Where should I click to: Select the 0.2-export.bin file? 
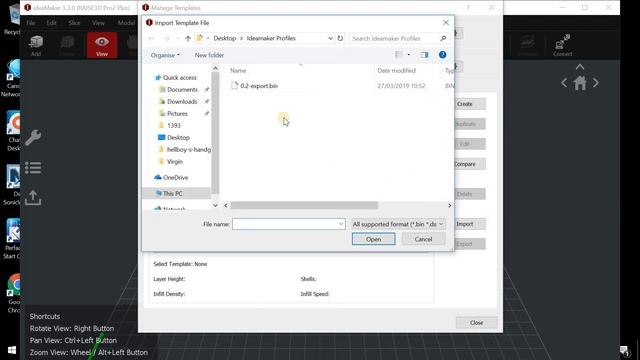259,86
